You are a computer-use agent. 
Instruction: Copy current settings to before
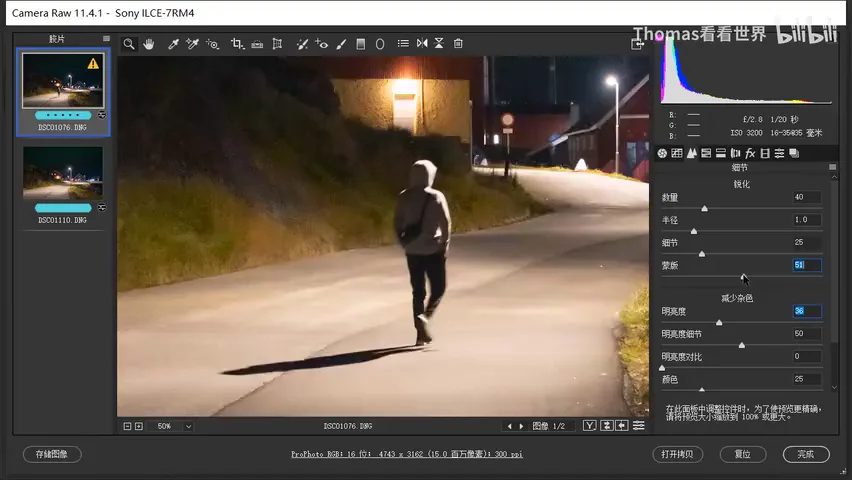click(622, 426)
